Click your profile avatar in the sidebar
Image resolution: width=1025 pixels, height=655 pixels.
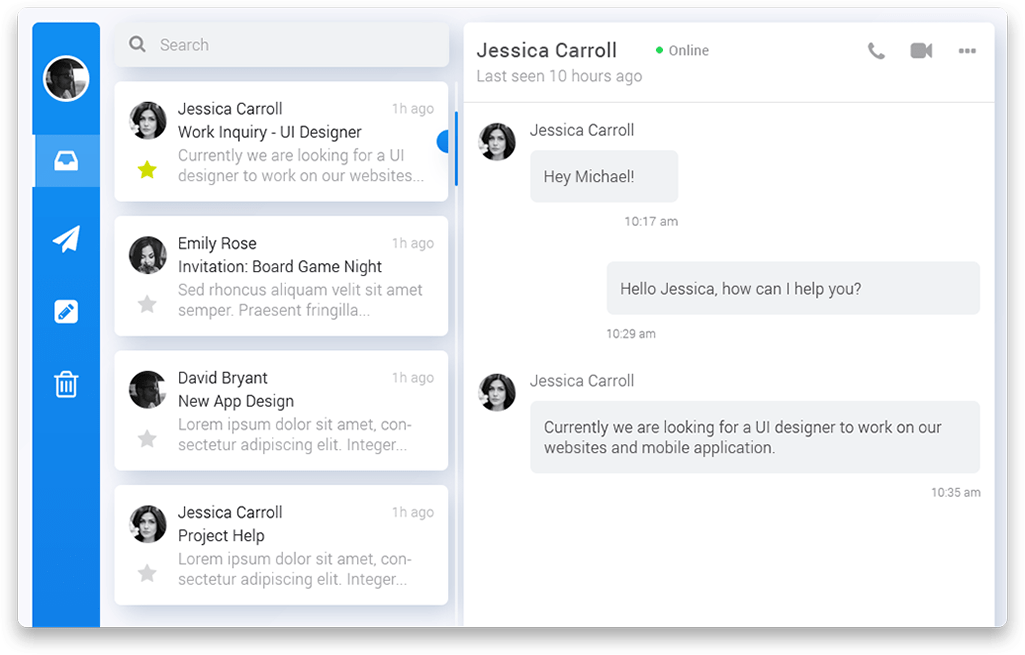[66, 79]
